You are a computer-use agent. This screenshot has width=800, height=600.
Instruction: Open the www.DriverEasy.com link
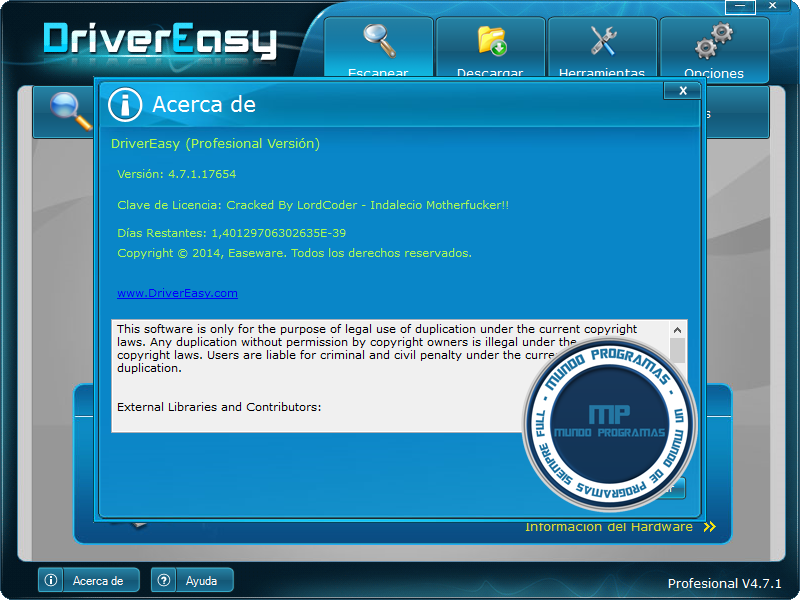[177, 293]
